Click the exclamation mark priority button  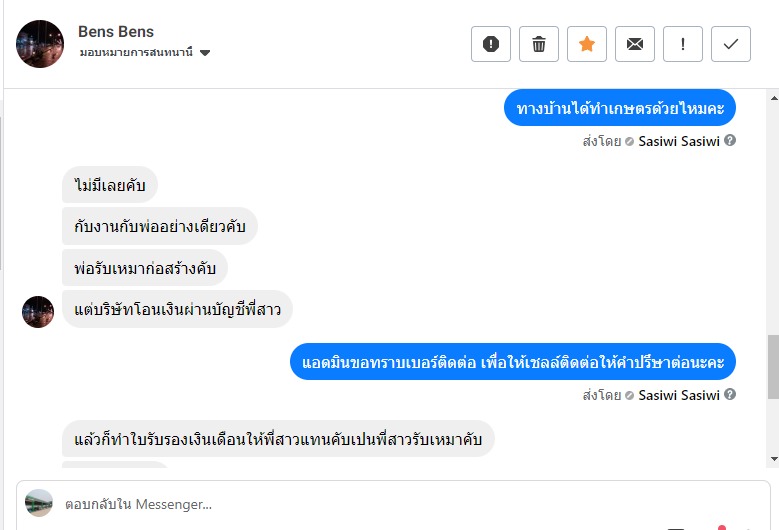683,44
